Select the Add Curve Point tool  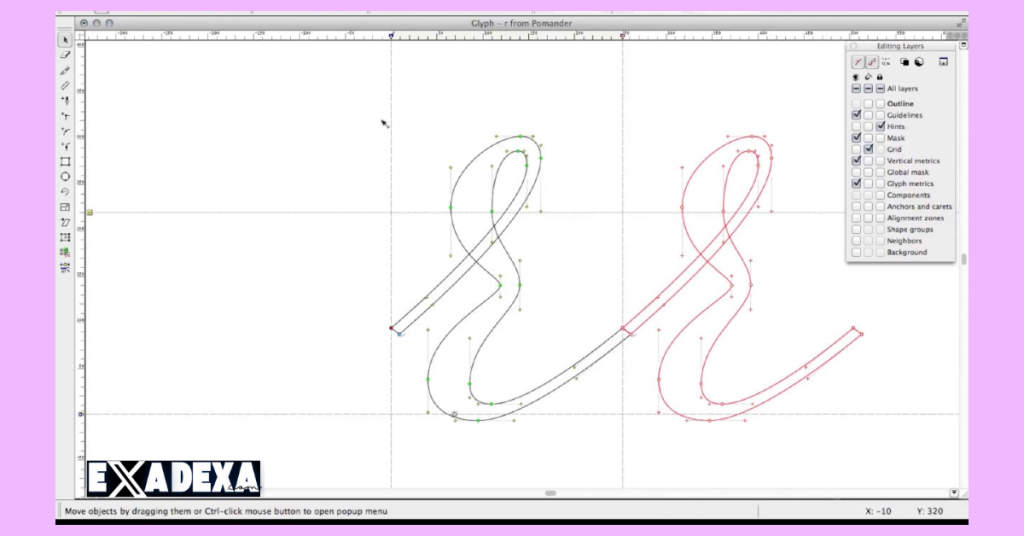(x=65, y=131)
